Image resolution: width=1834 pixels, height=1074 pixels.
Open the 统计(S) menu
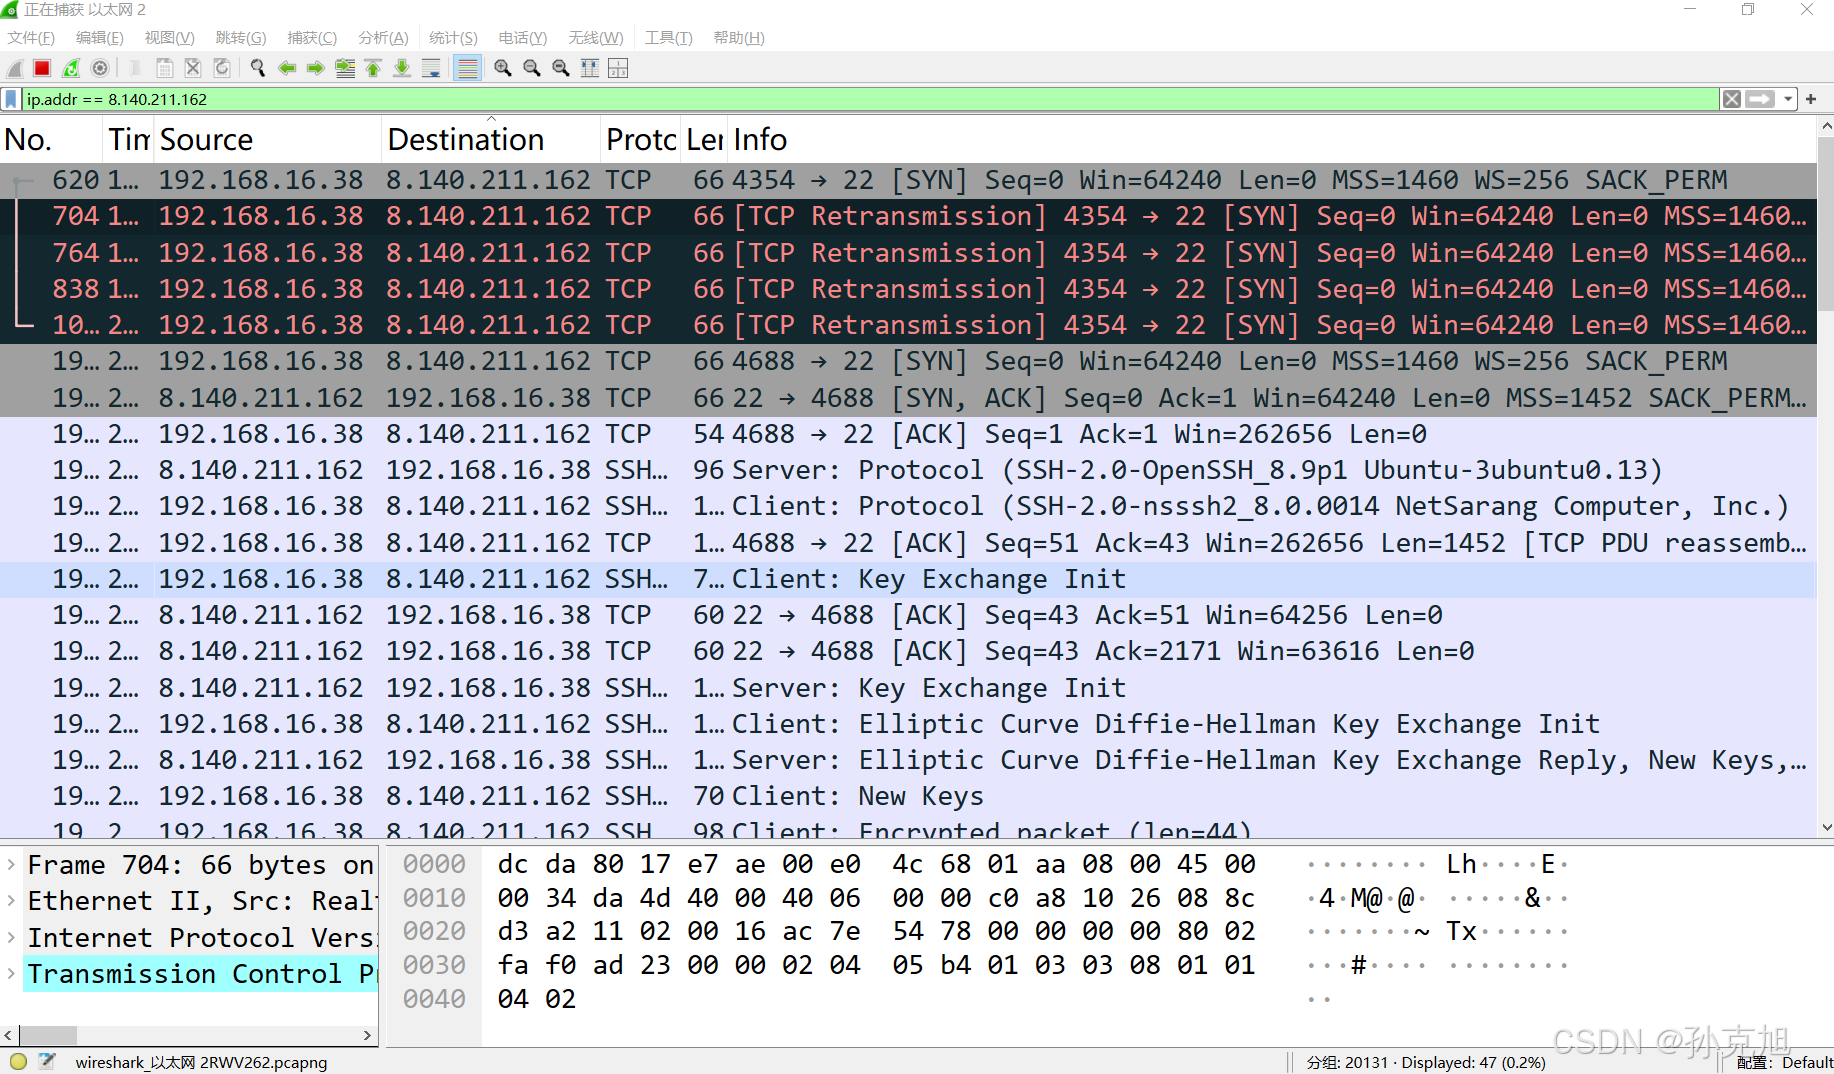click(453, 38)
